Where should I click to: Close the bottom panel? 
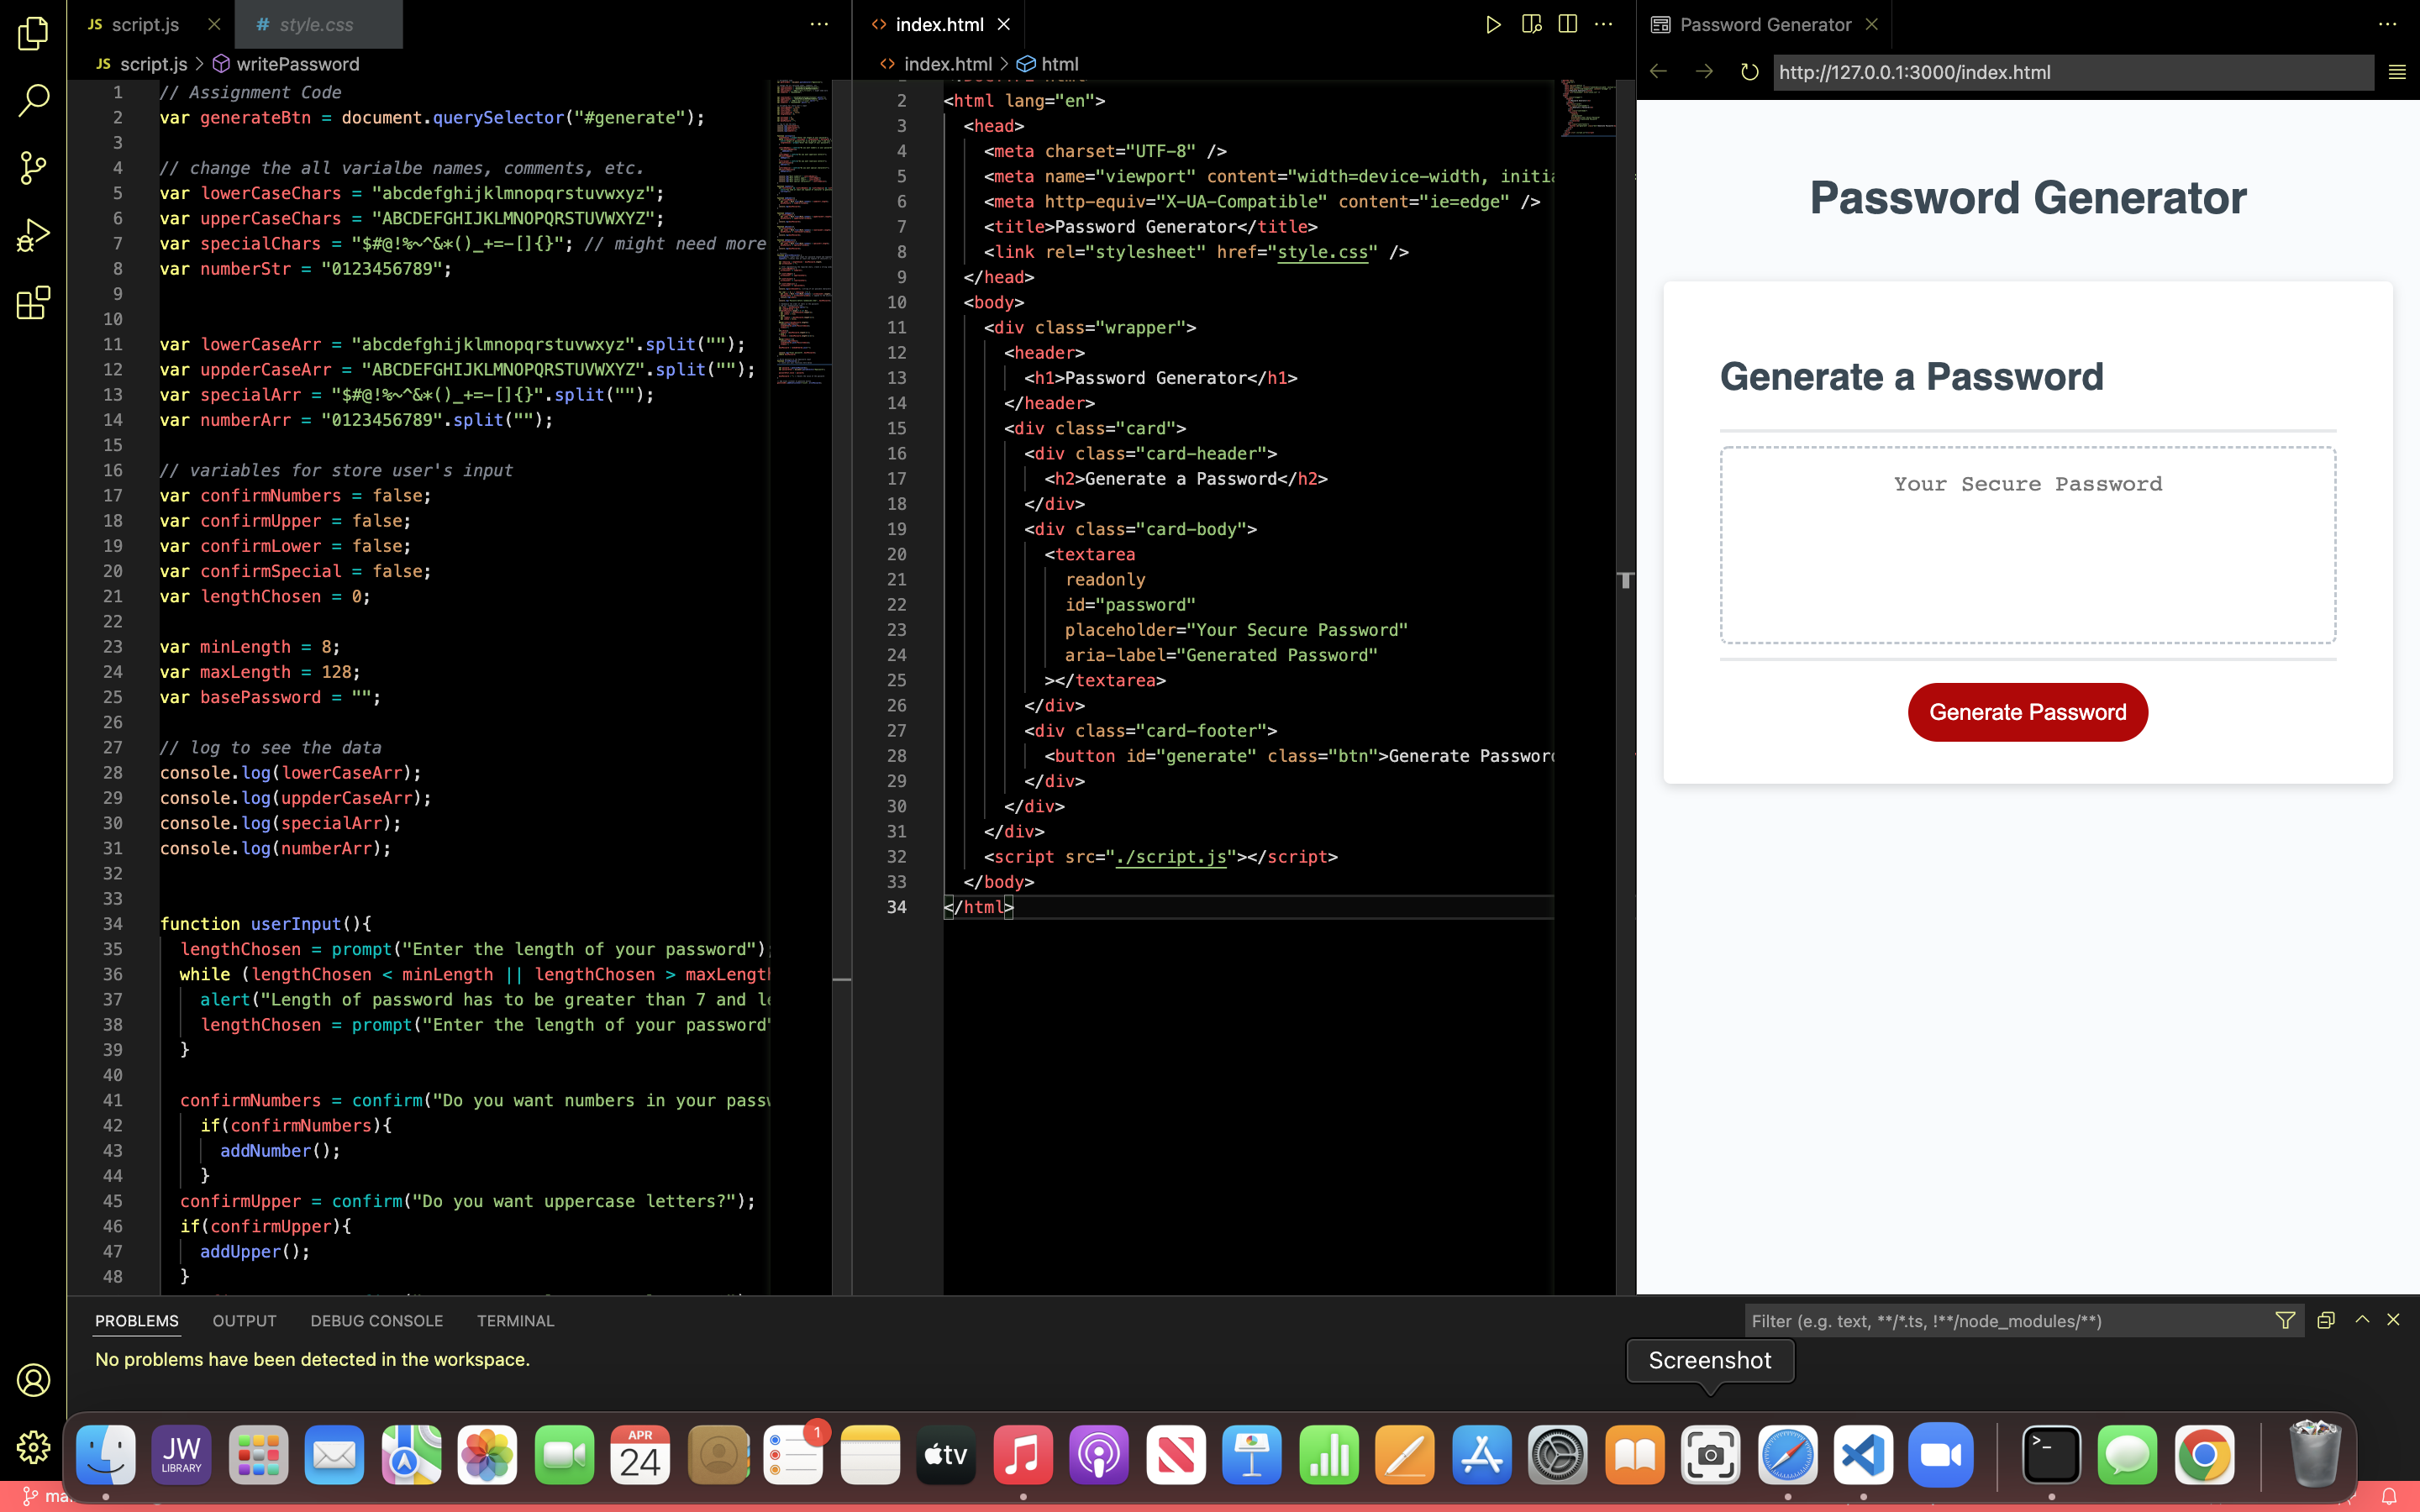click(x=2393, y=1320)
